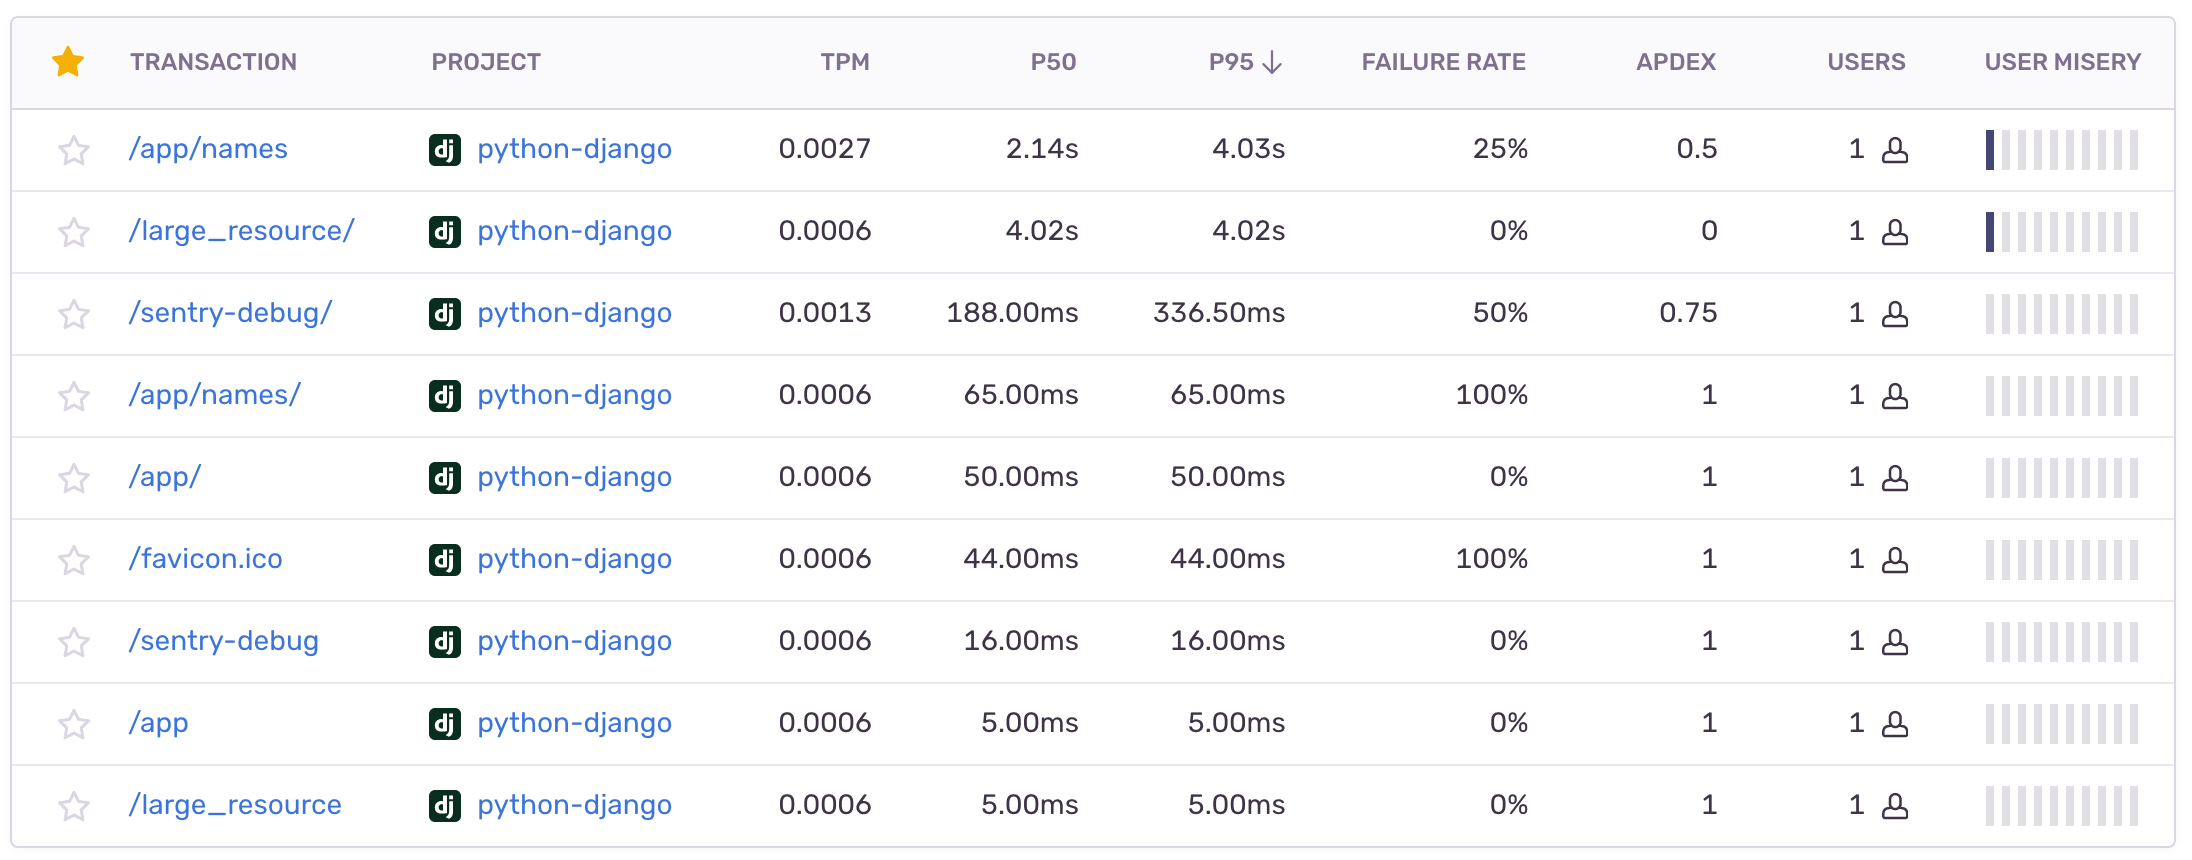Click the Django icon in /sentry-debug/ row
This screenshot has width=2192, height=860.
click(x=445, y=314)
